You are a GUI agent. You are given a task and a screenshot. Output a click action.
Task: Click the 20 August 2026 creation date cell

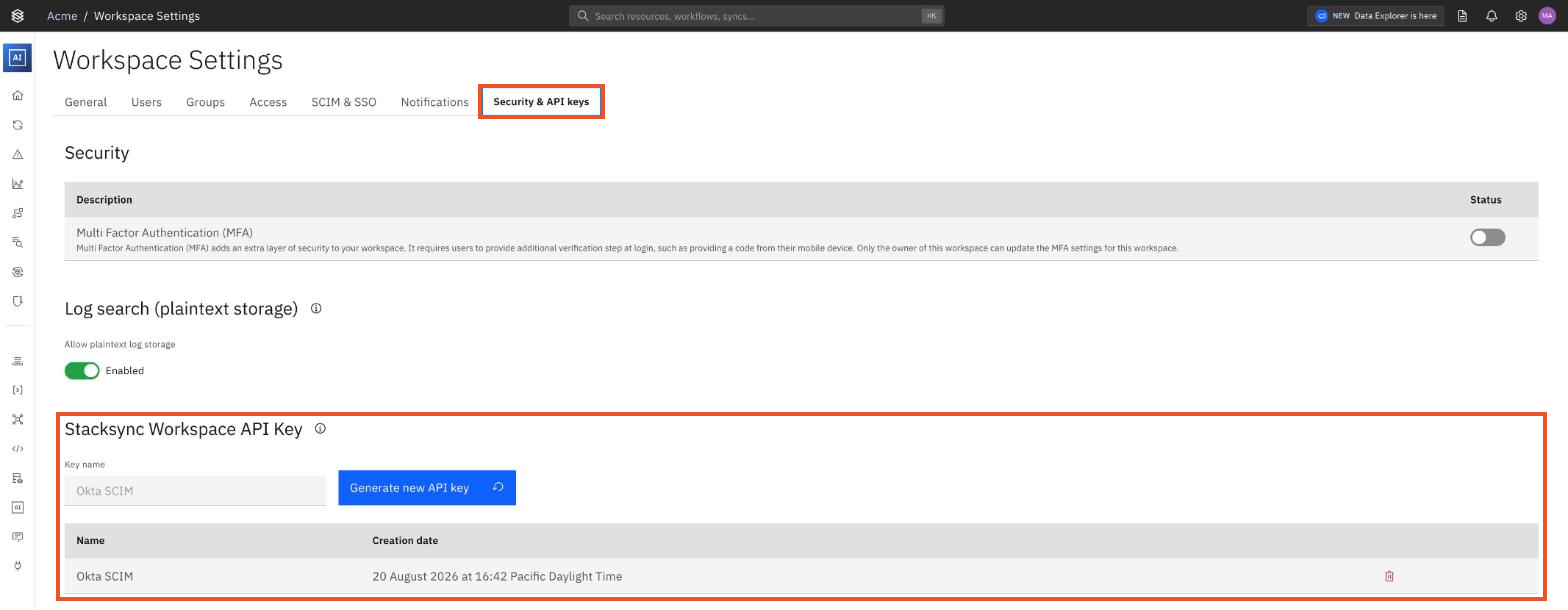click(497, 576)
